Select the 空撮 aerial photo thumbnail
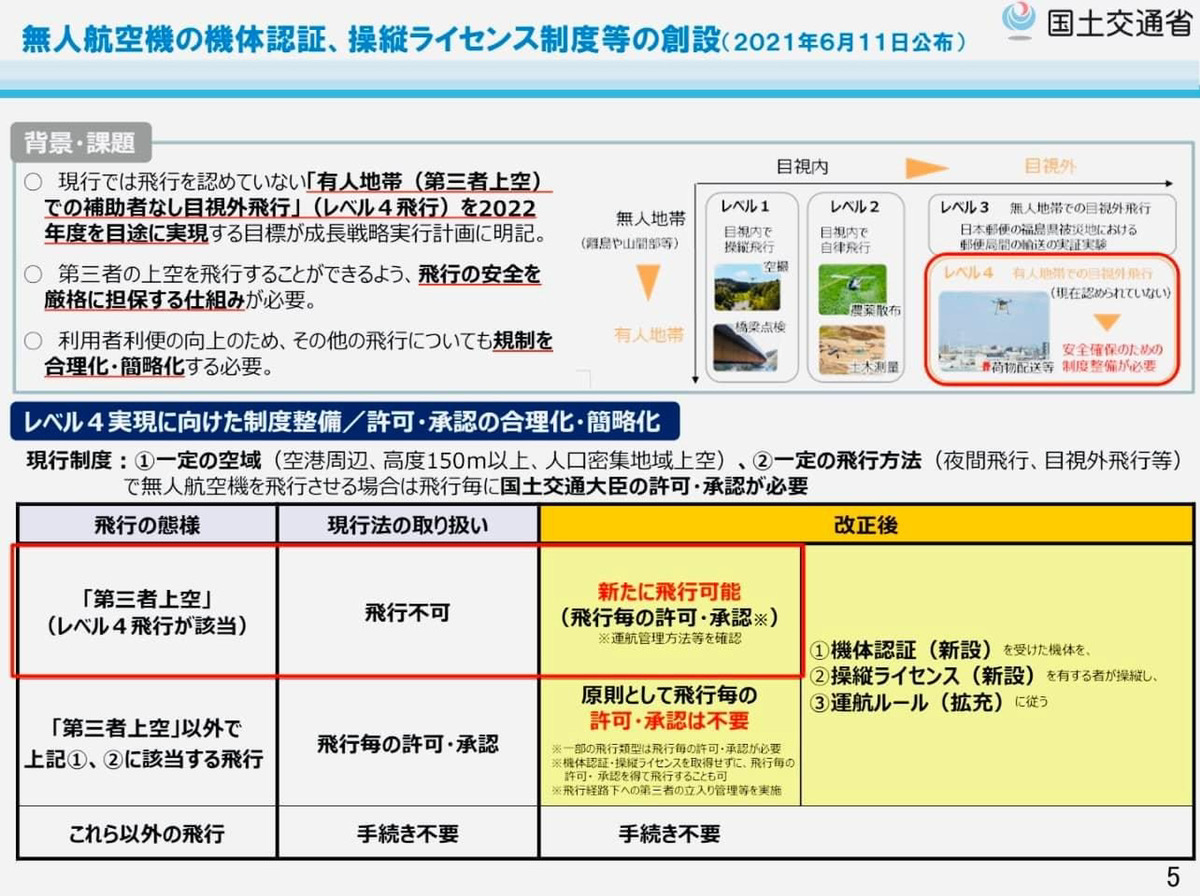This screenshot has height=896, width=1200. pos(745,287)
